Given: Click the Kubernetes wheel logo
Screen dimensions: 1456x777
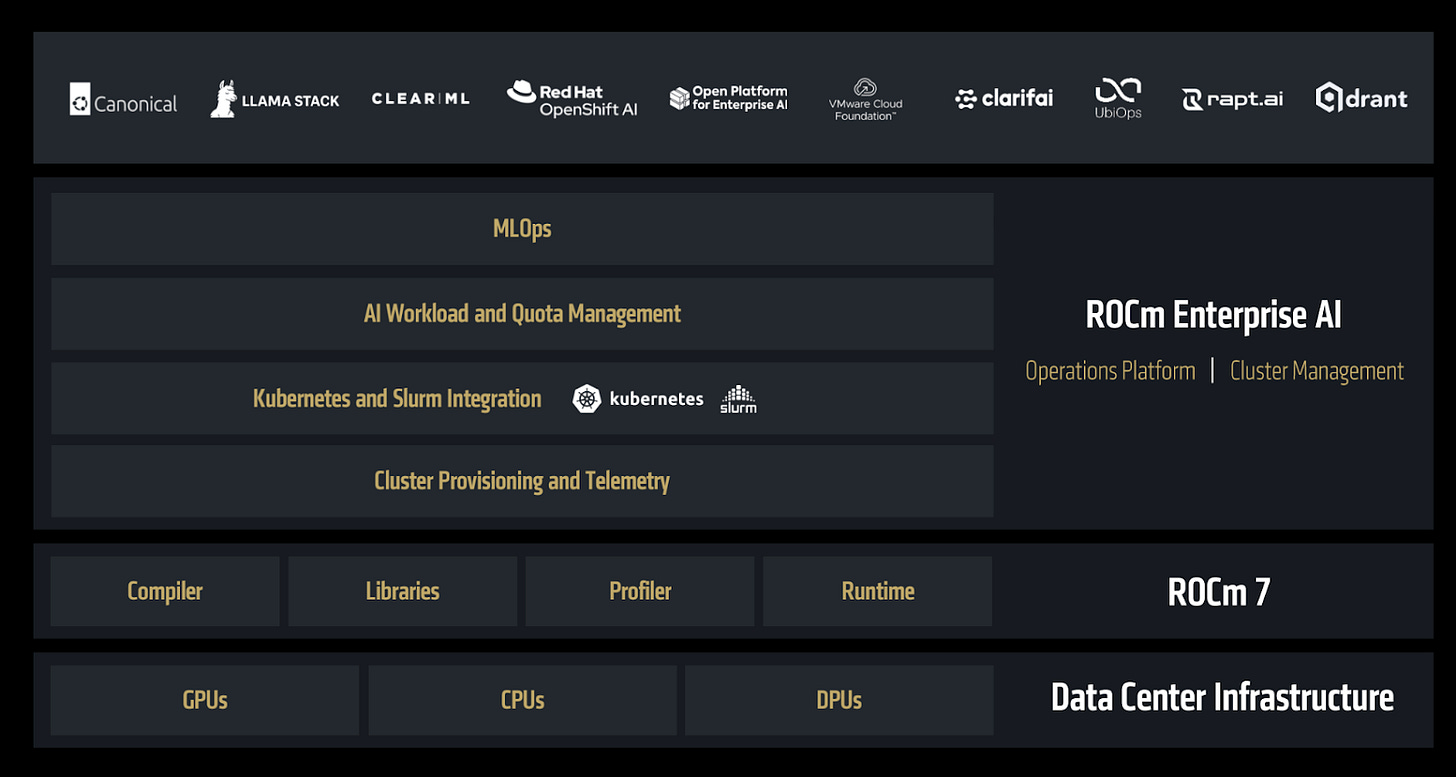Looking at the screenshot, I should tap(587, 398).
